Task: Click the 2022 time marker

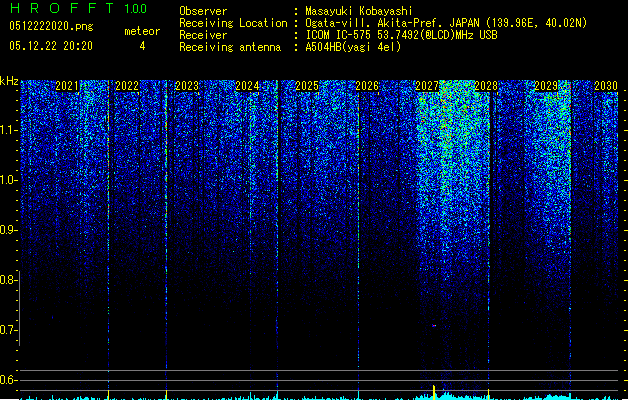Action: pyautogui.click(x=127, y=86)
